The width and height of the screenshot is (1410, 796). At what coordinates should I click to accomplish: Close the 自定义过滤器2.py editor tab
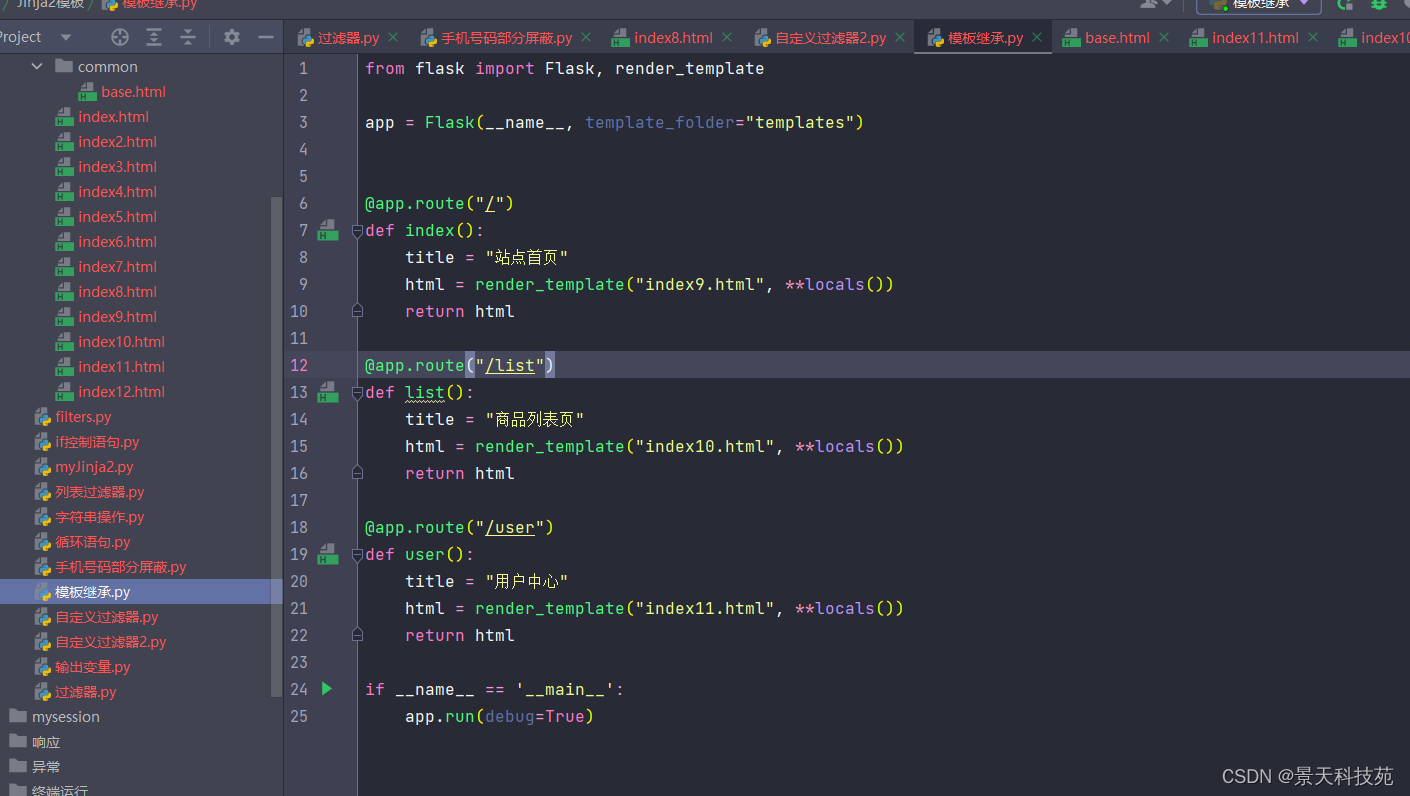point(900,38)
